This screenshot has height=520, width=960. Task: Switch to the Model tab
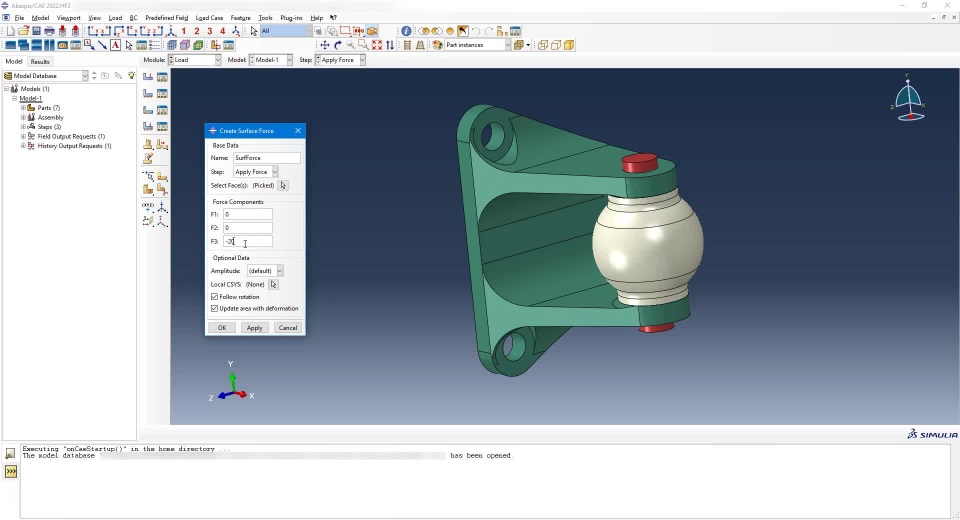(x=13, y=61)
